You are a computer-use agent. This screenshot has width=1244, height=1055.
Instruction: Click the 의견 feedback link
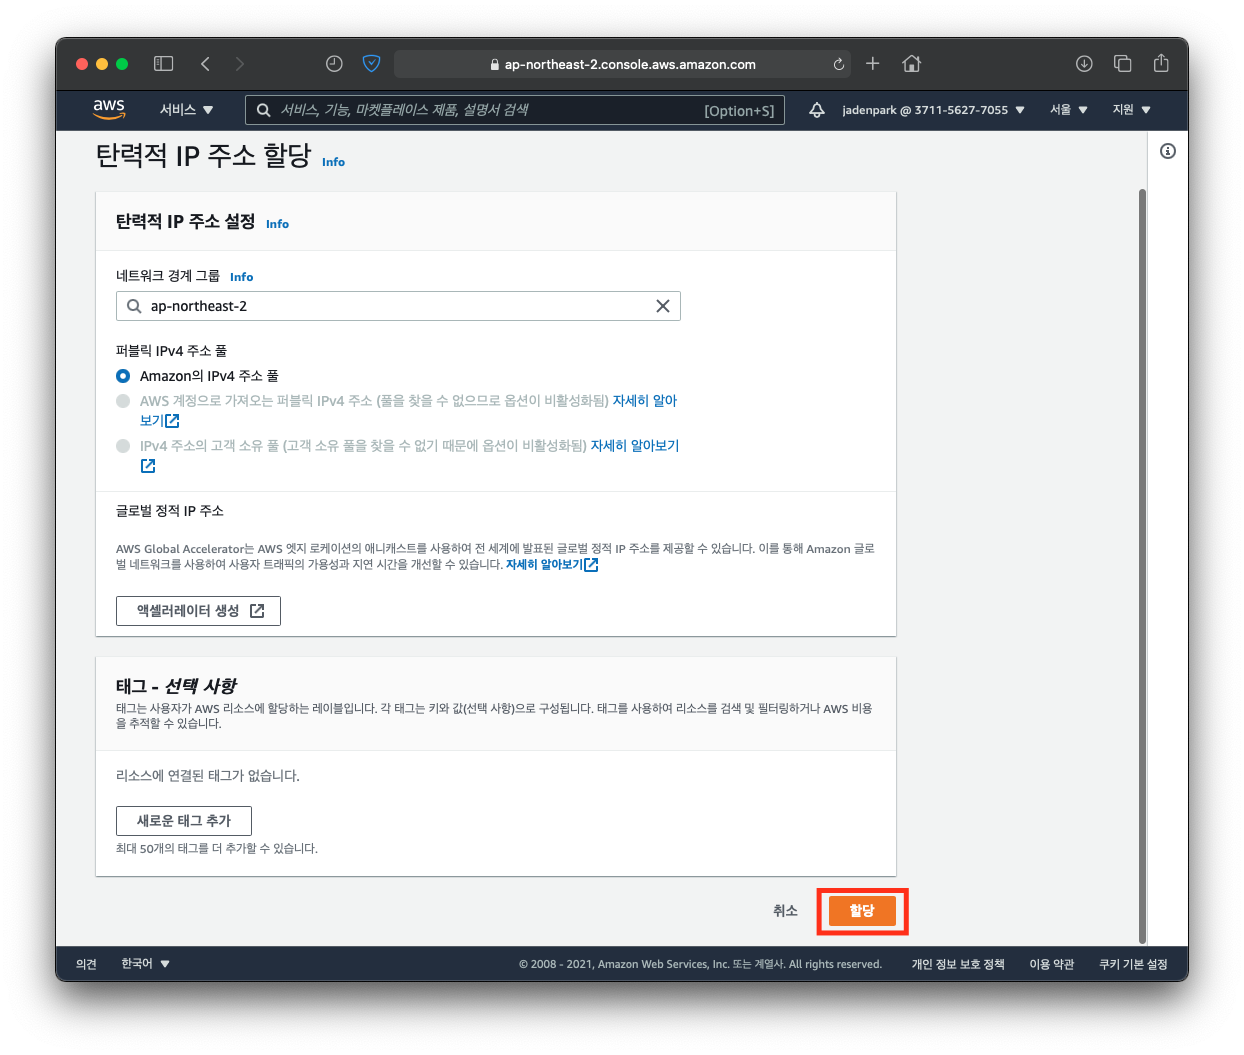coord(86,964)
